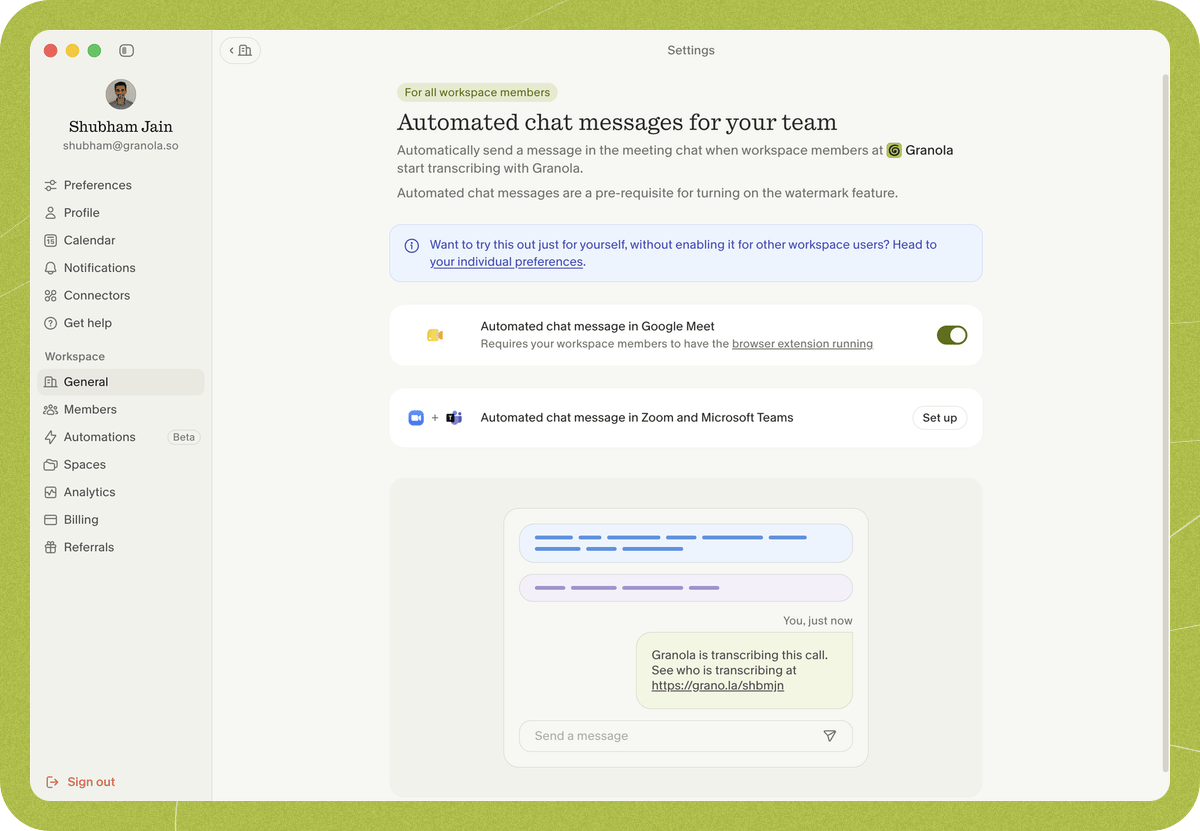Select General workspace settings

point(121,382)
